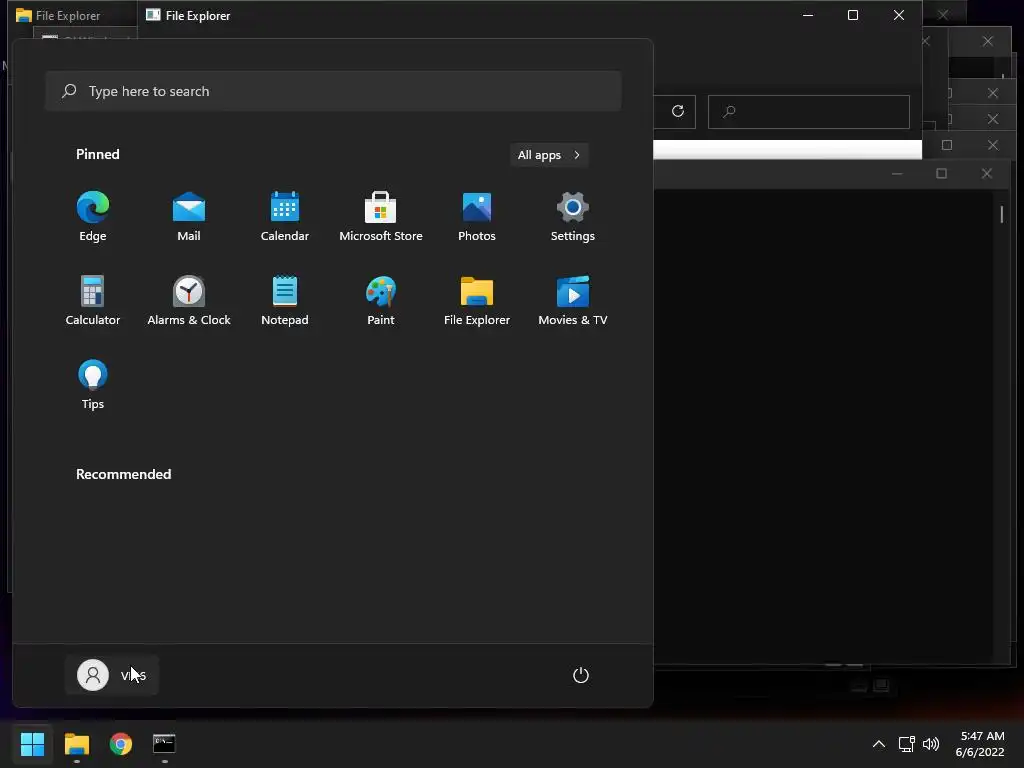Open the volume tray icon
Viewport: 1024px width, 768px height.
[x=931, y=744]
